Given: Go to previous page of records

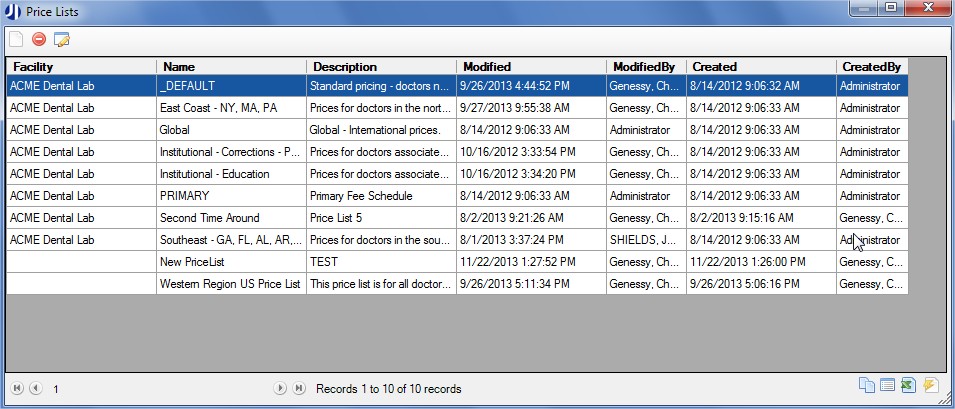Looking at the screenshot, I should pos(35,388).
